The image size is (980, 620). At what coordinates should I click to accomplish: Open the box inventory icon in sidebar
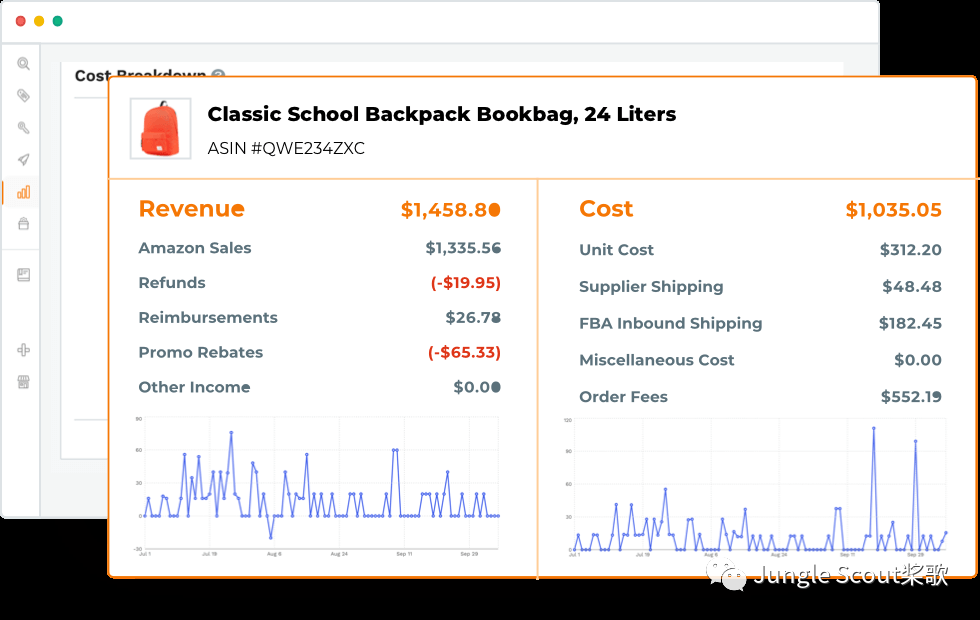[23, 224]
